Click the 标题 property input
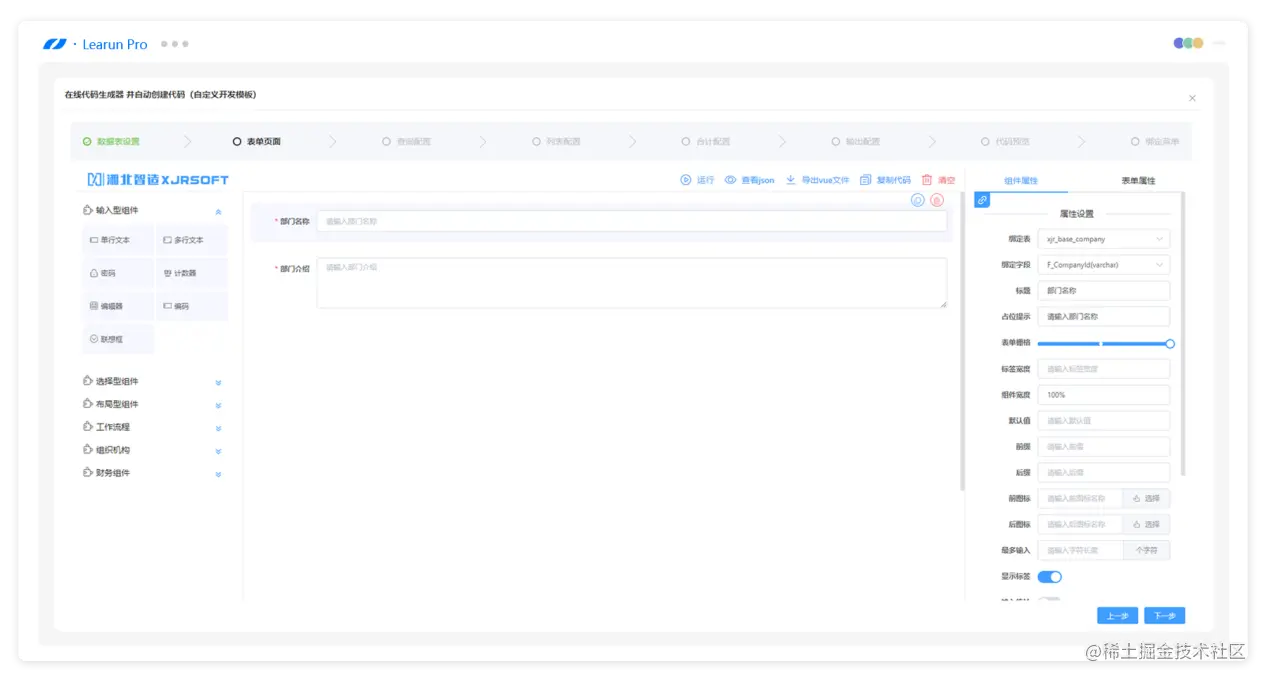This screenshot has height=682, width=1266. pos(1103,291)
